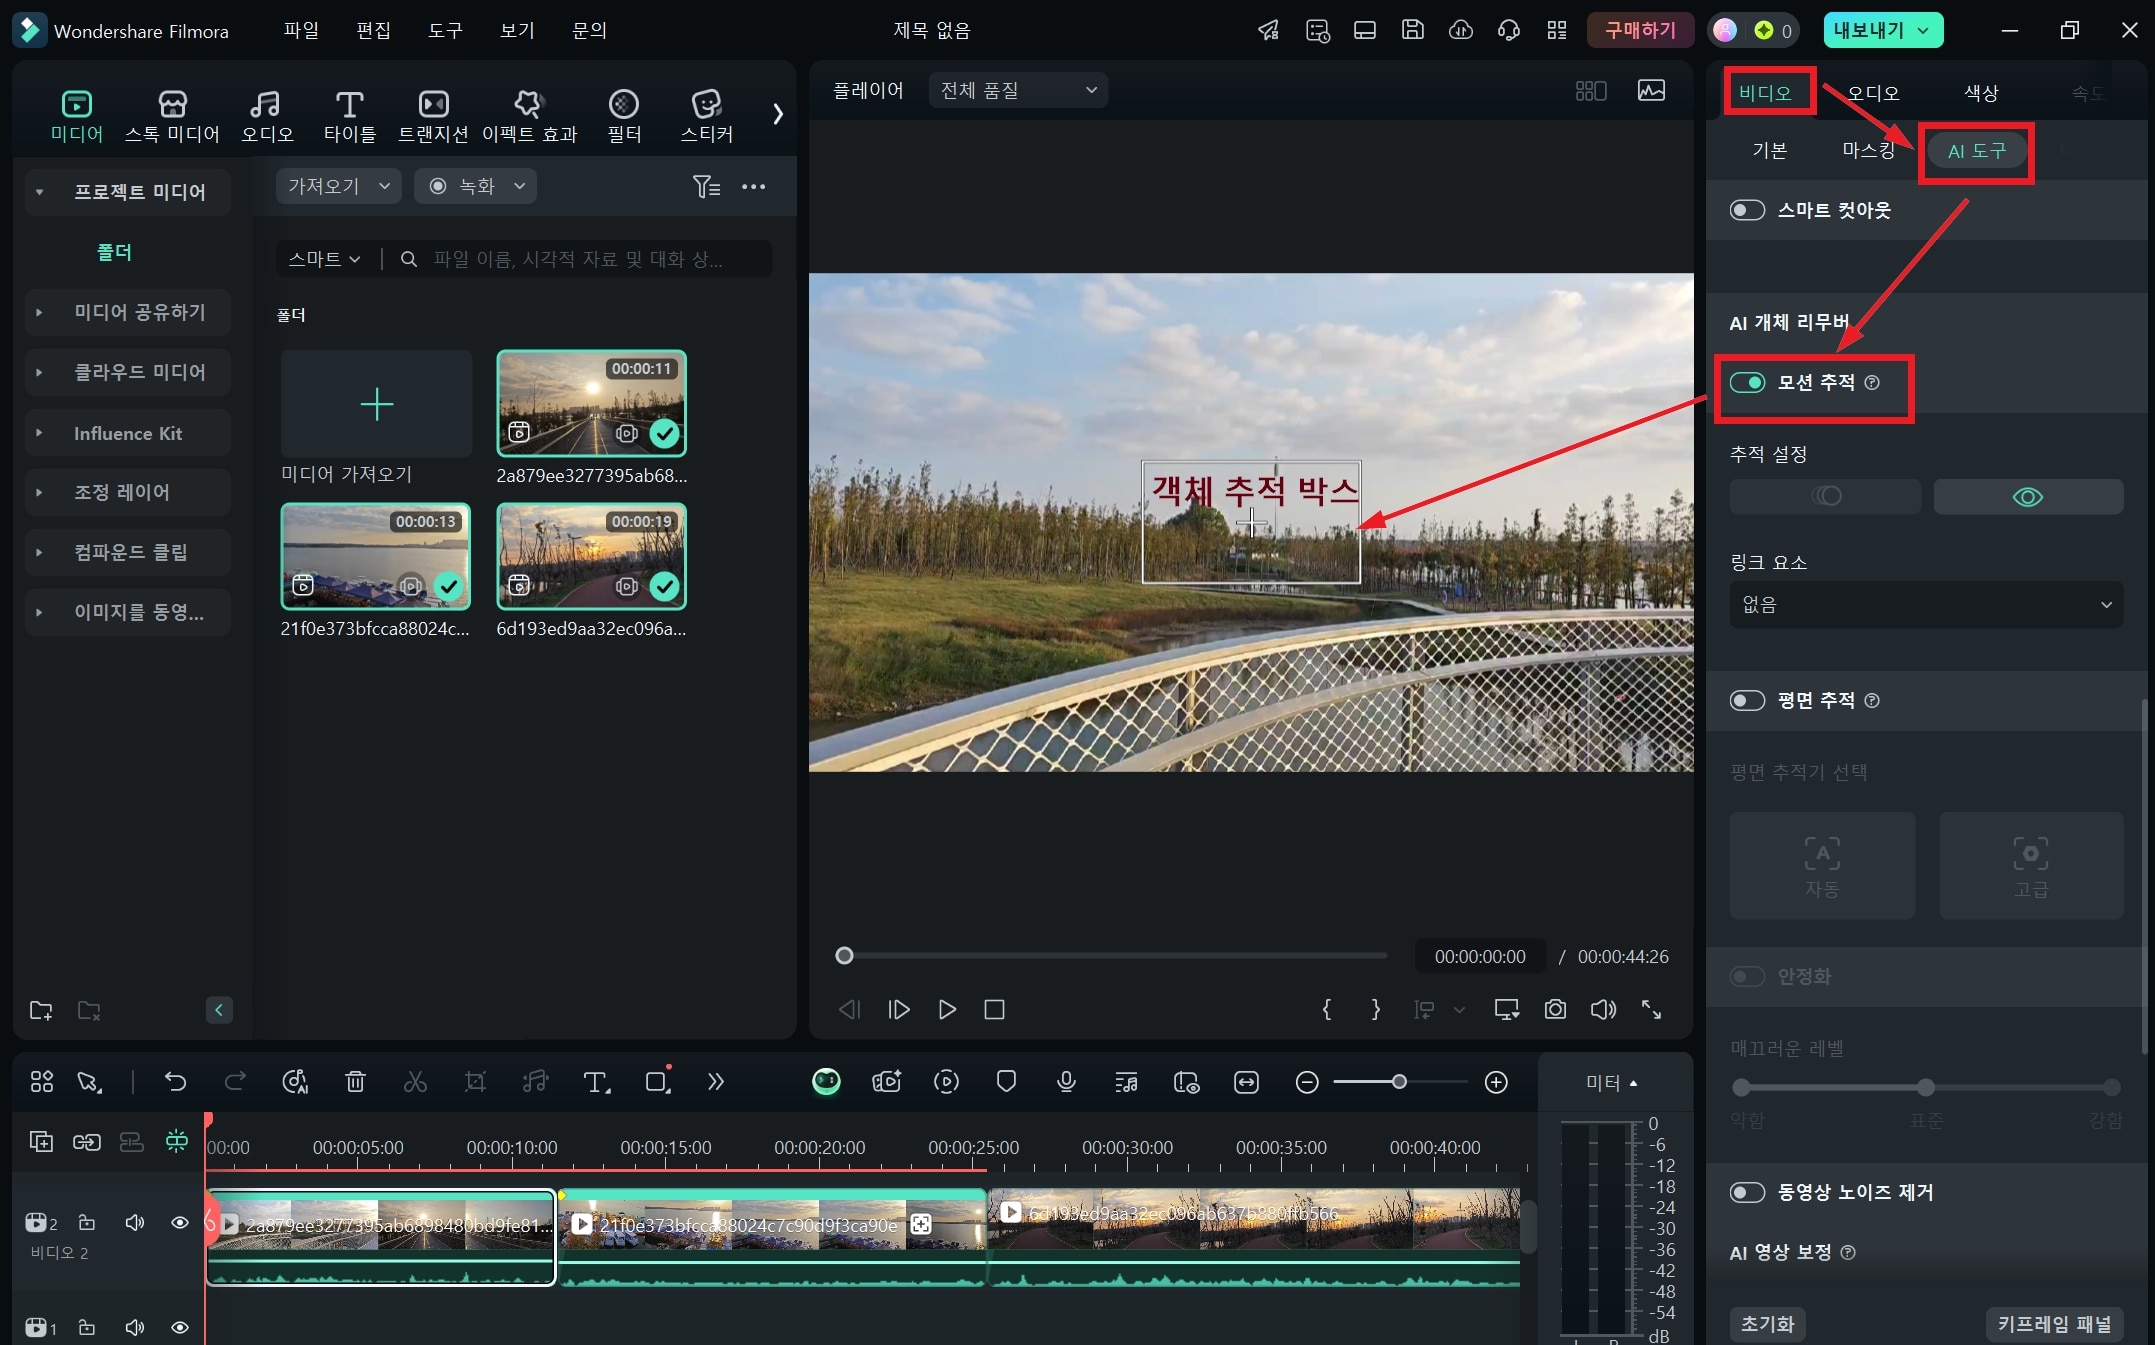Image resolution: width=2155 pixels, height=1345 pixels.
Task: Click the undo icon in timeline toolbar
Action: pyautogui.click(x=175, y=1081)
